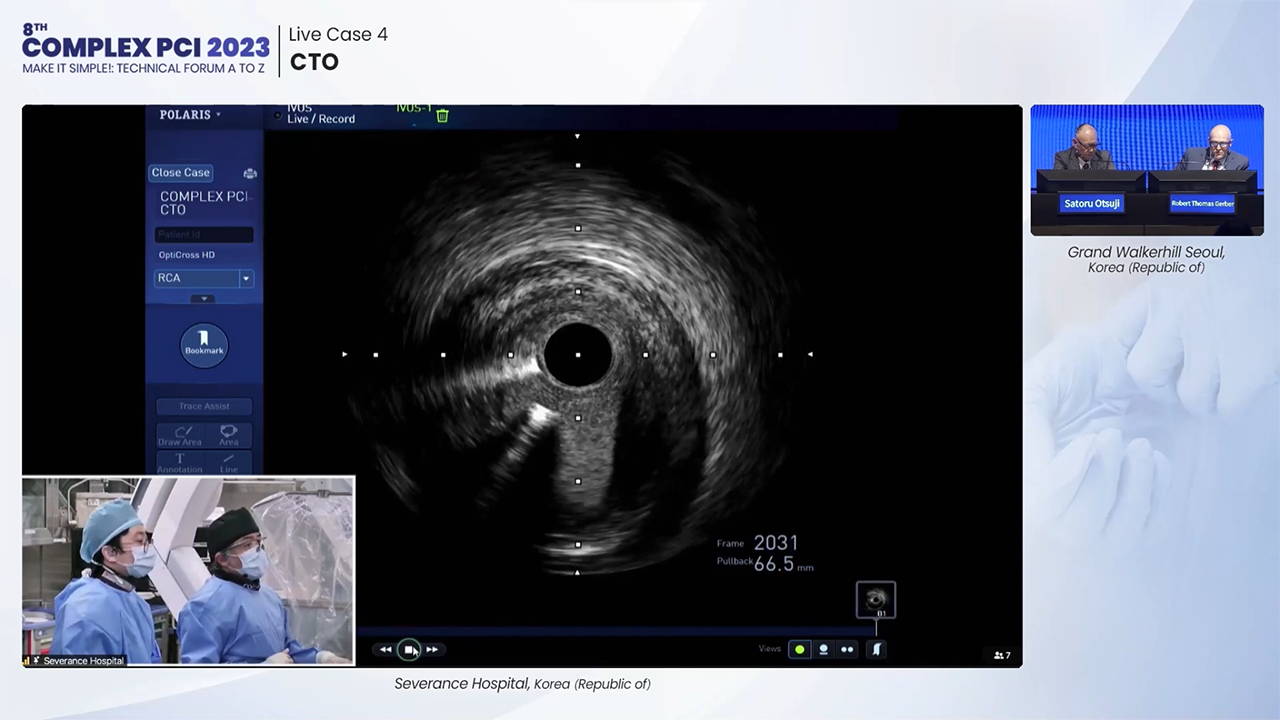Click the Close Case button
The height and width of the screenshot is (720, 1280).
[181, 173]
